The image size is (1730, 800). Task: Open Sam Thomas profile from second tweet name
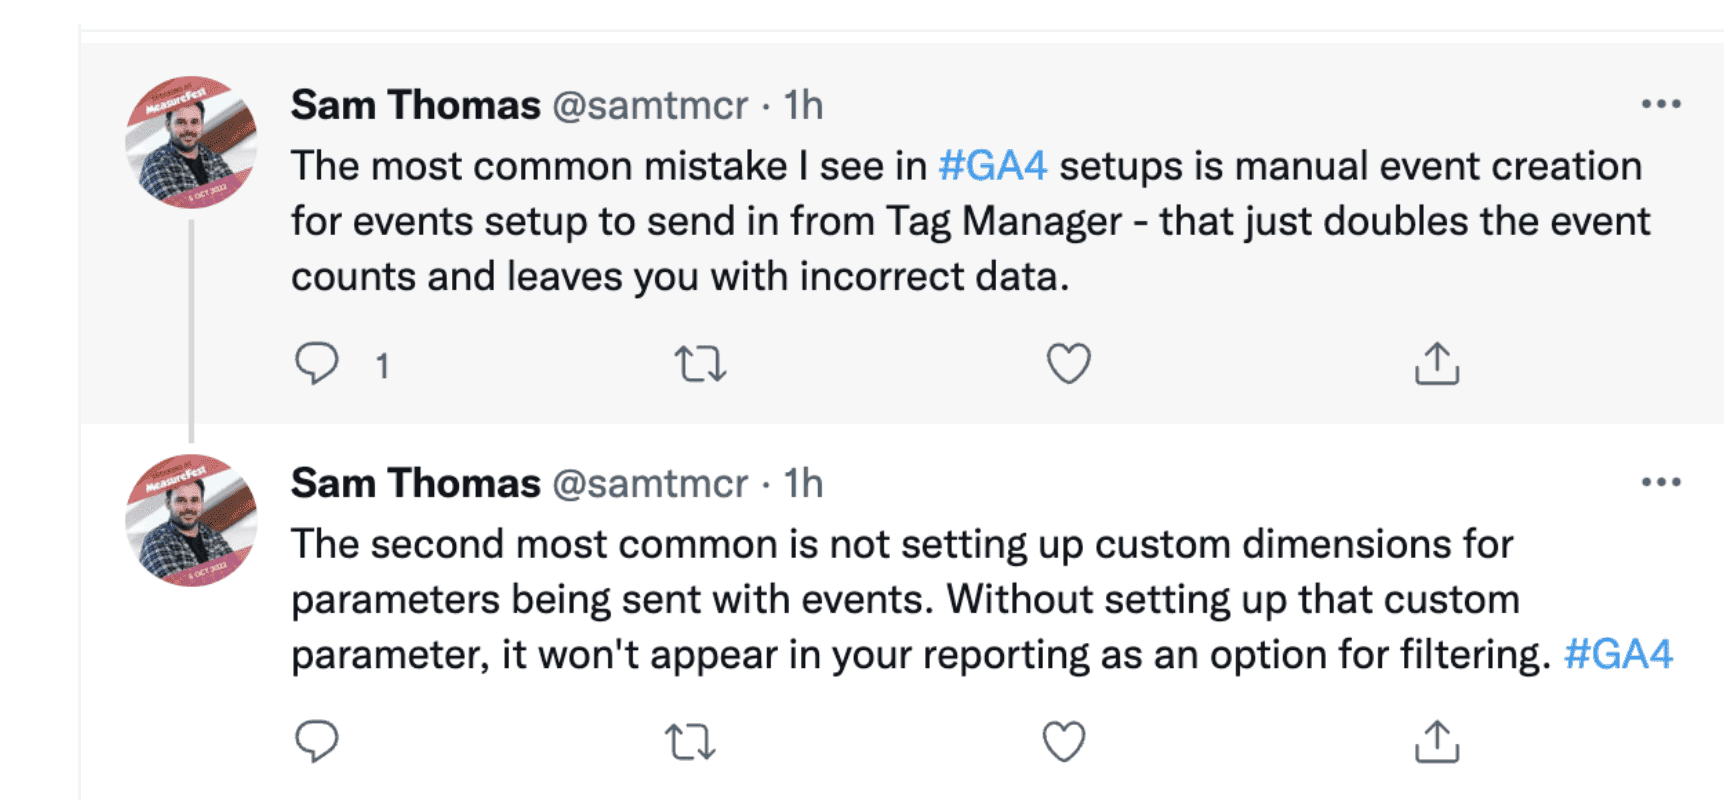(415, 483)
